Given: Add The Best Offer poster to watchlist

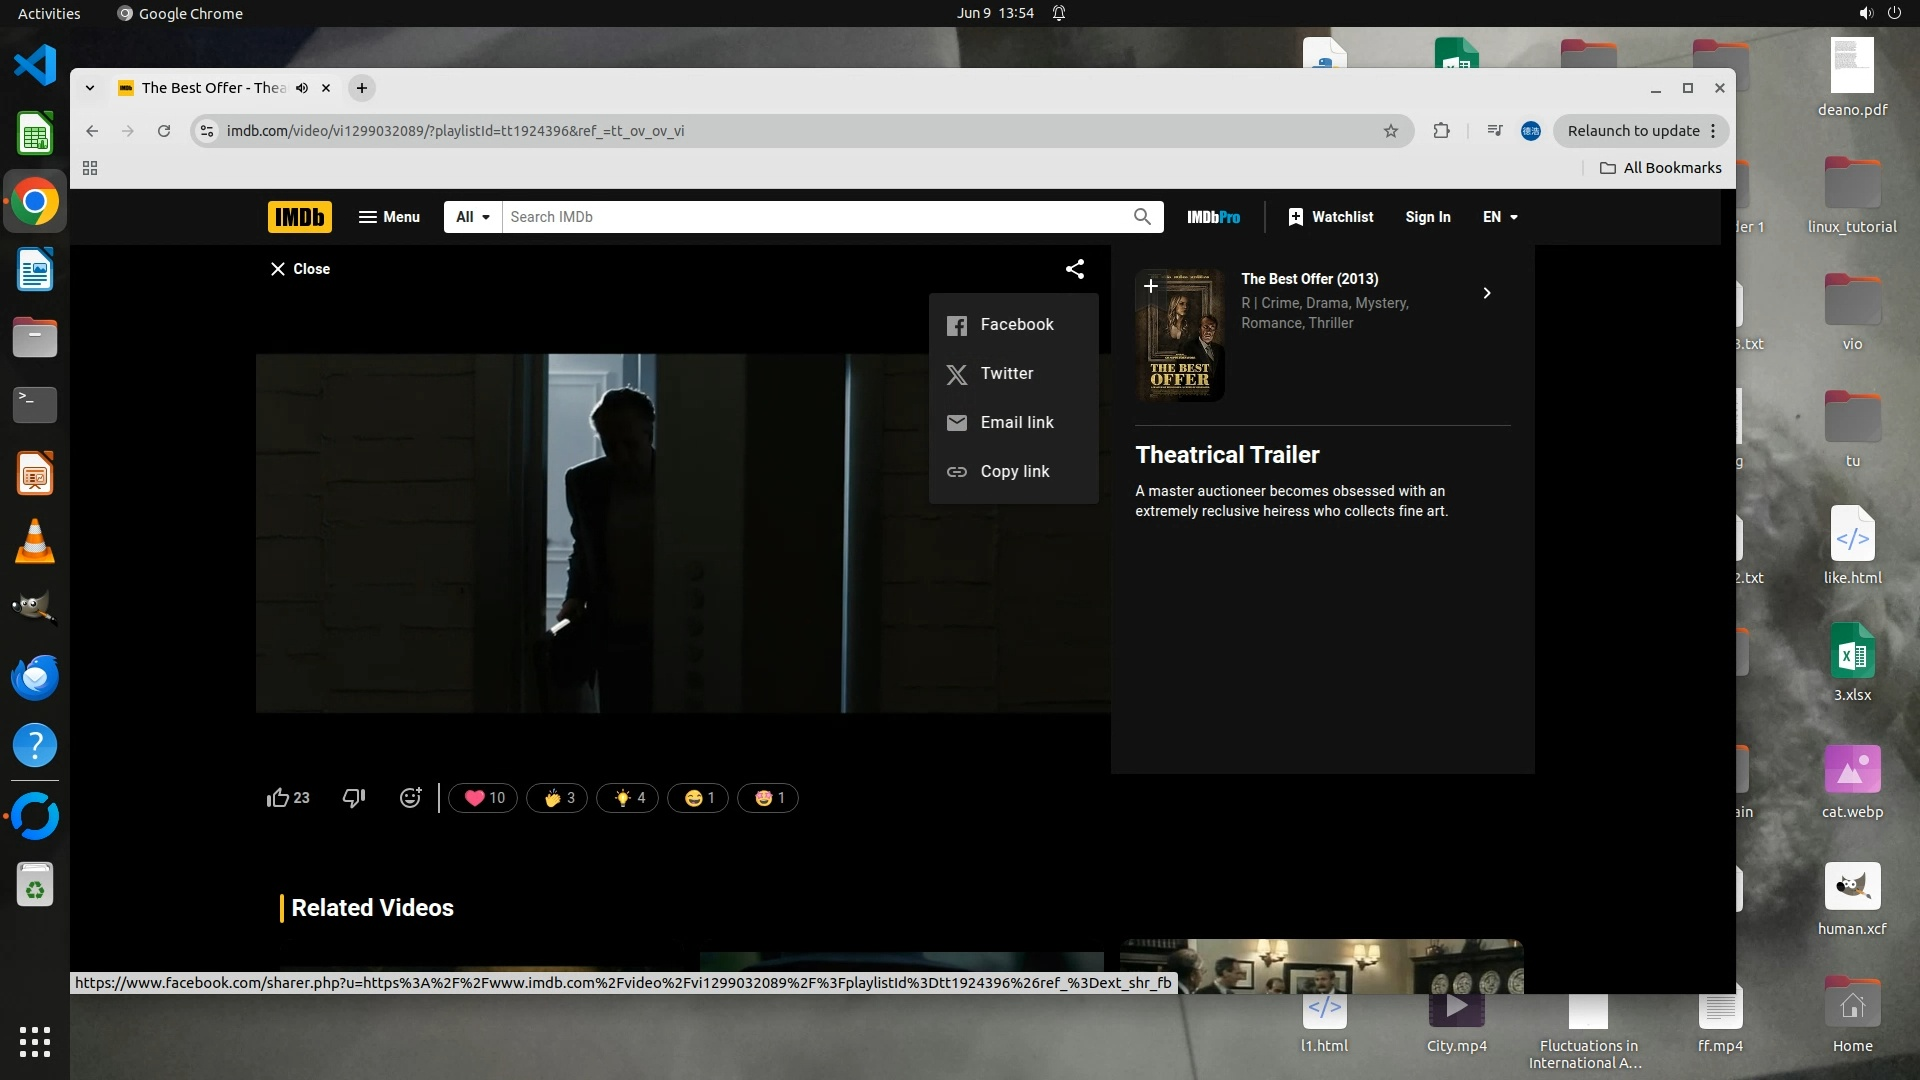Looking at the screenshot, I should click(1151, 286).
